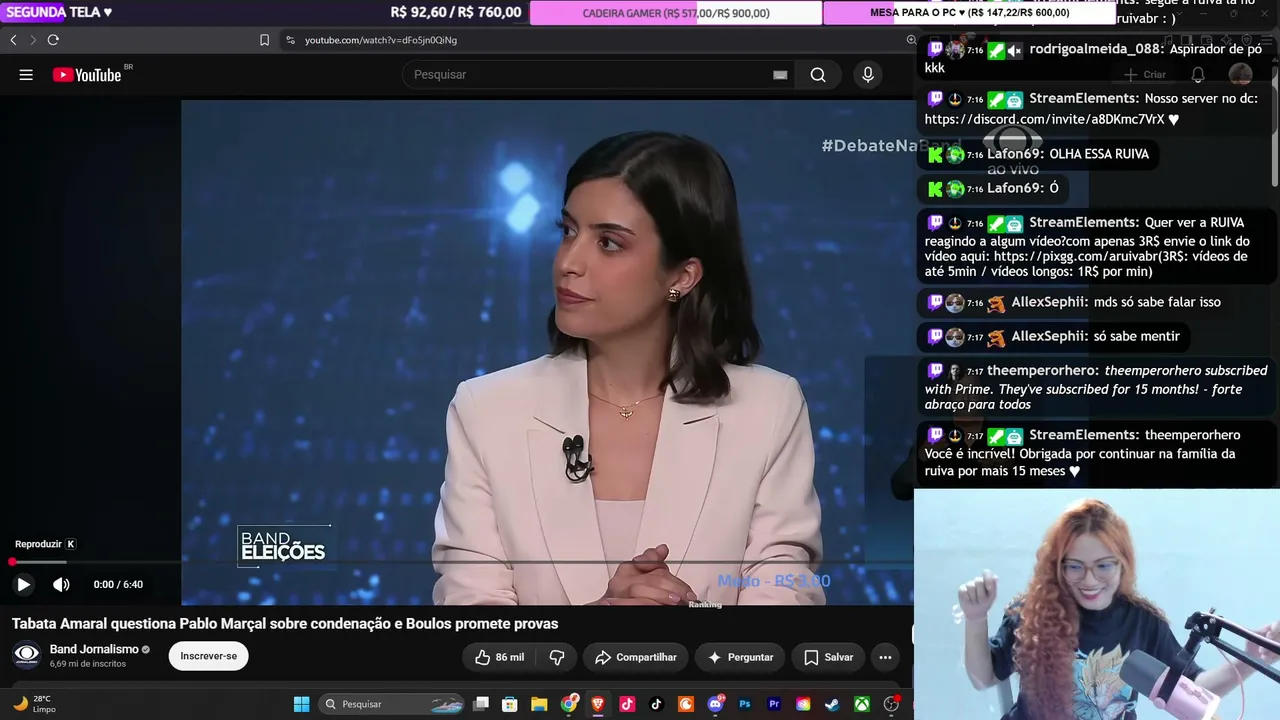Open site settings icon beside the URL
This screenshot has width=1280, height=720.
(x=290, y=40)
